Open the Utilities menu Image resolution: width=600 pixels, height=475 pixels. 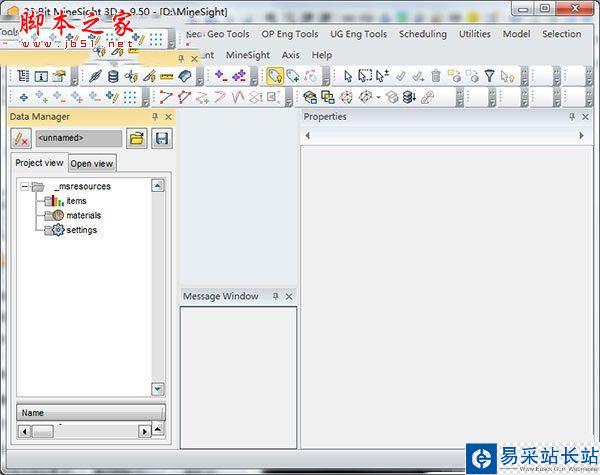click(475, 34)
